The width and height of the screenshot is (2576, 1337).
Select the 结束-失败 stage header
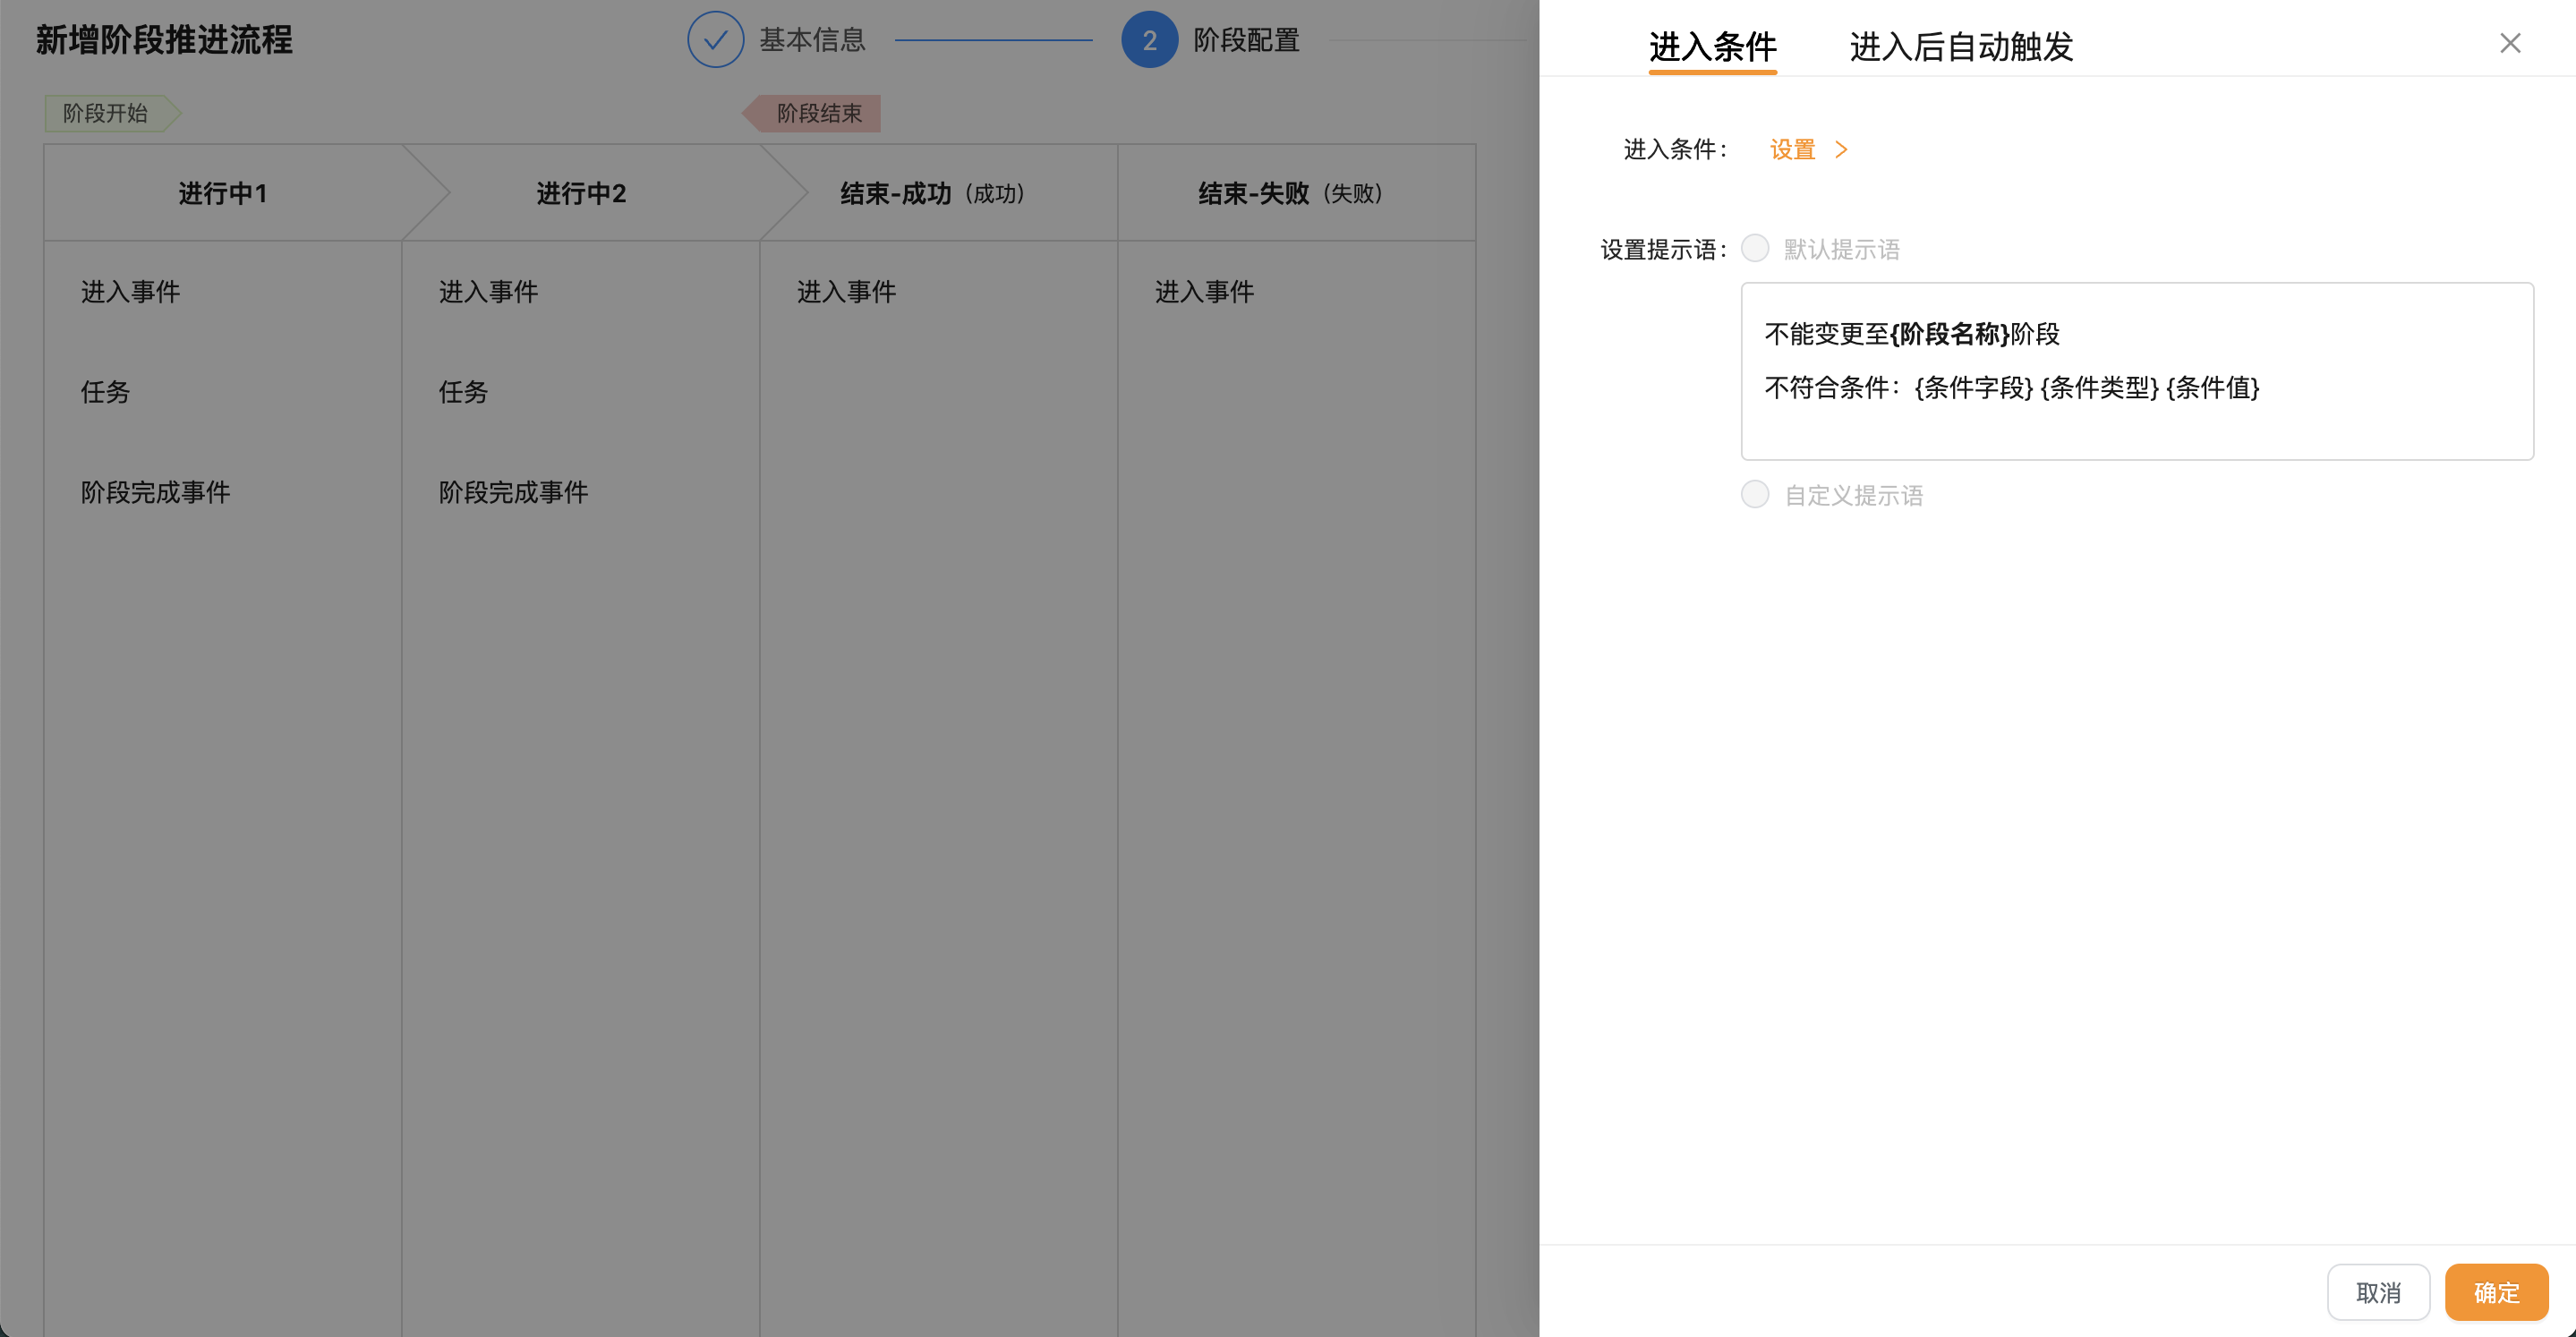coord(1290,193)
